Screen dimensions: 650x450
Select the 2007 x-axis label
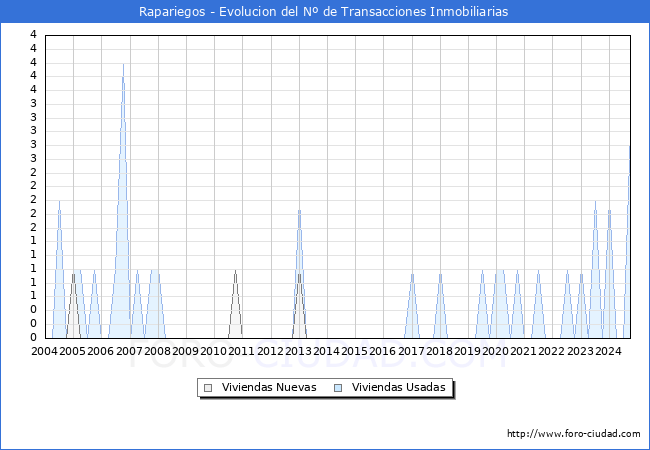point(129,351)
